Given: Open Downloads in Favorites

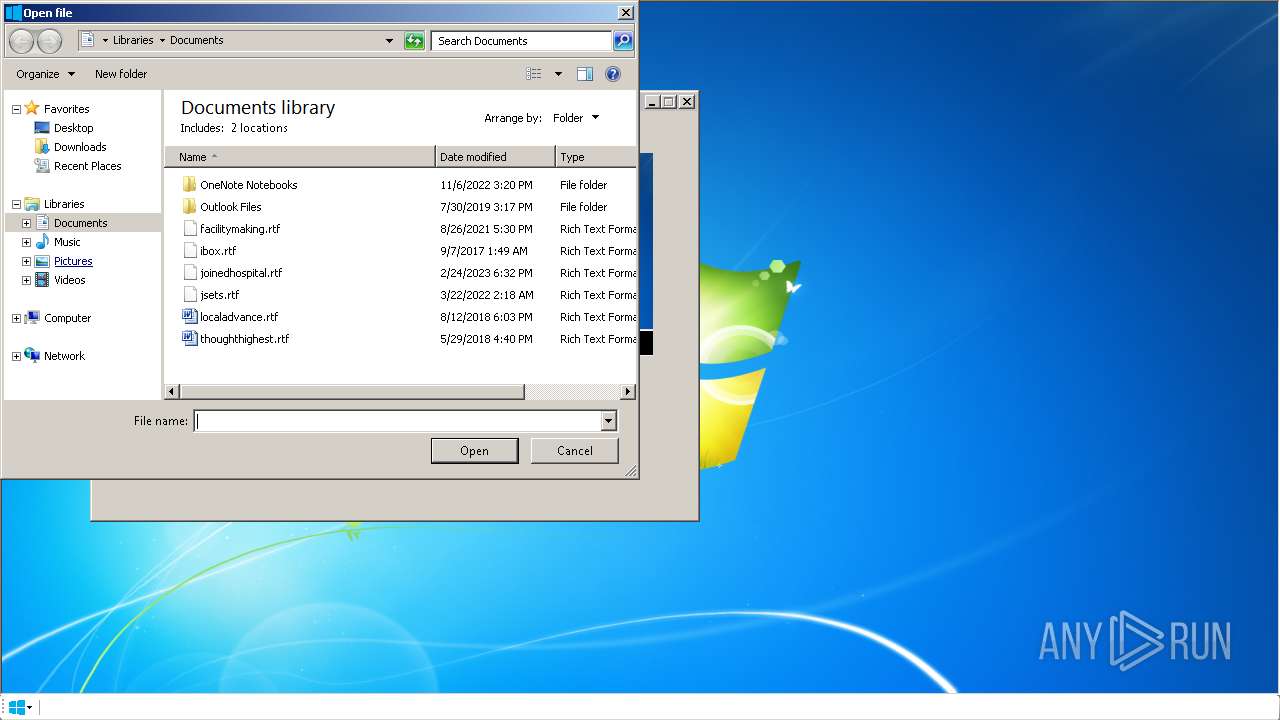Looking at the screenshot, I should point(80,147).
